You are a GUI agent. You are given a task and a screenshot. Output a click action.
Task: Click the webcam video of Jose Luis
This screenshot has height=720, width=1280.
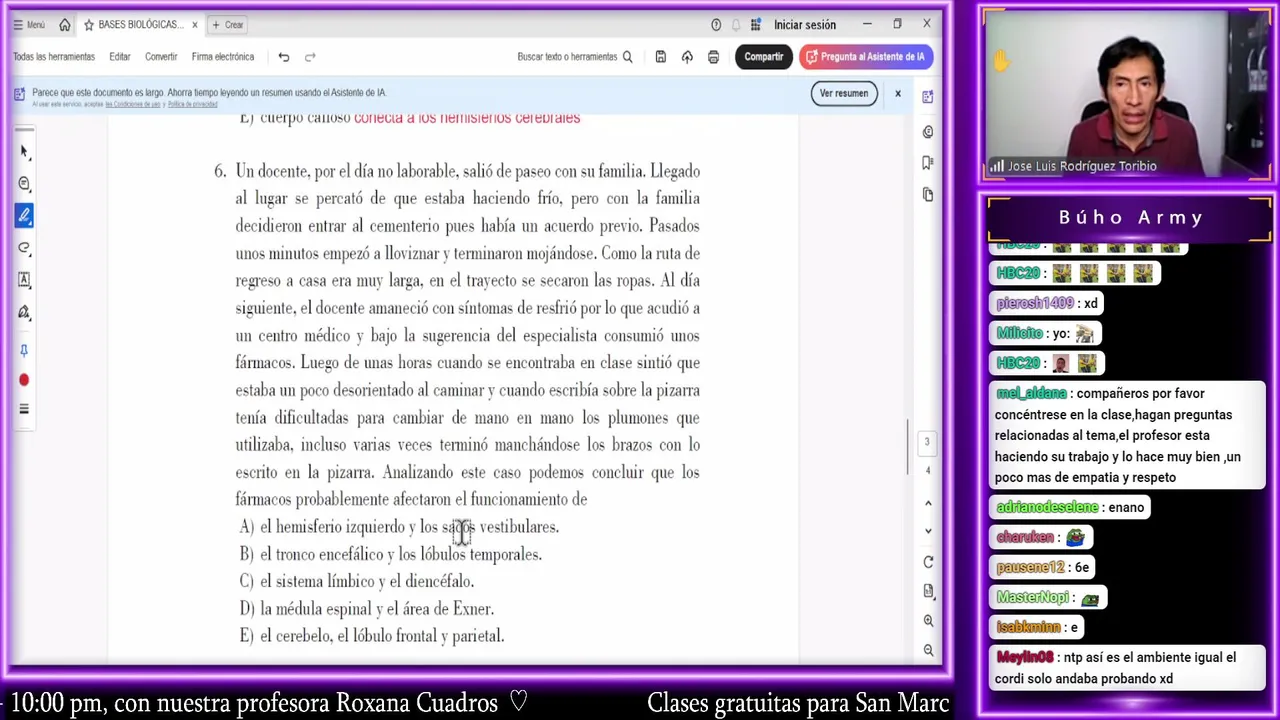[x=1126, y=95]
